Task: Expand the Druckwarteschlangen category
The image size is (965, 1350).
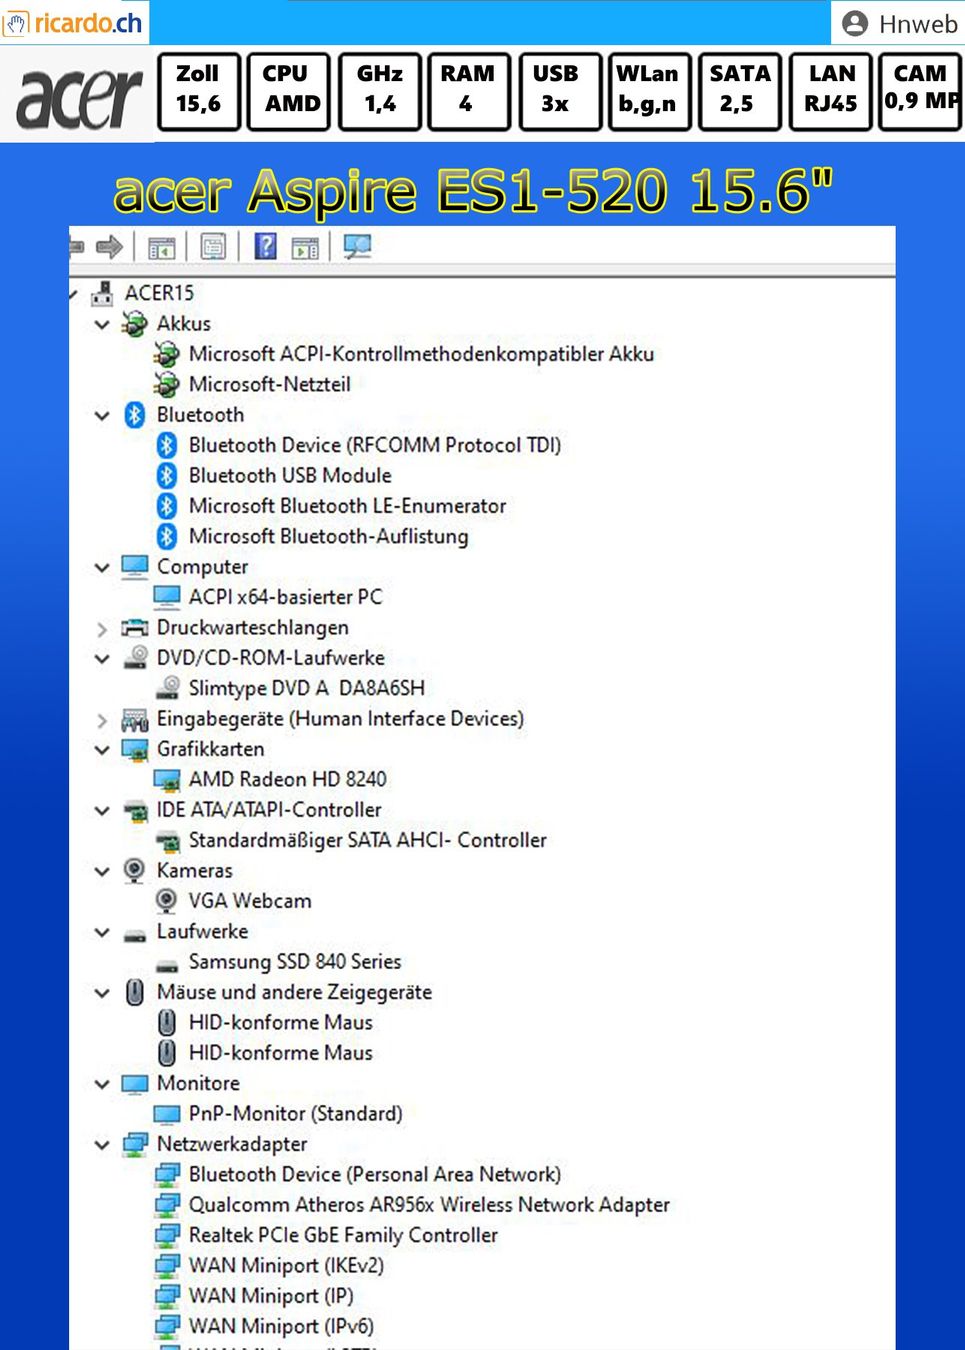Action: 102,628
